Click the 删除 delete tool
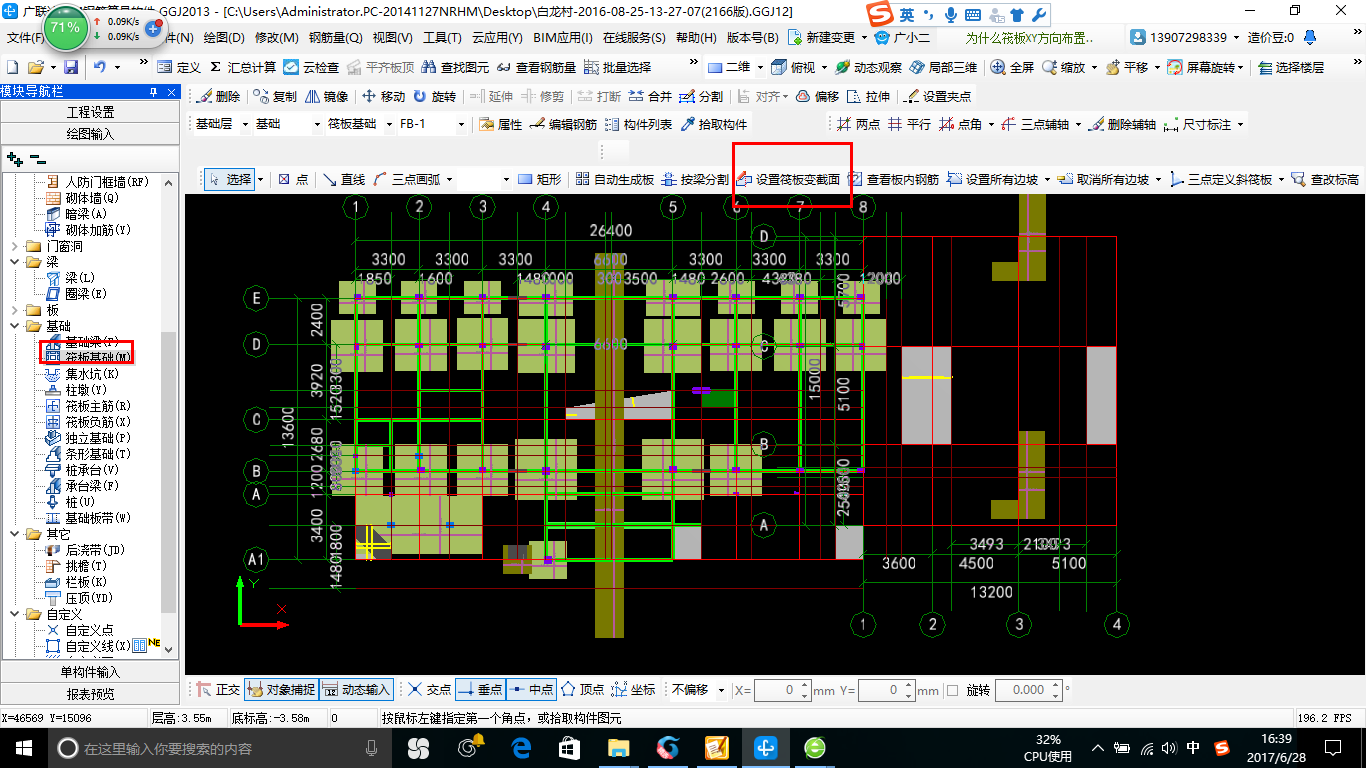The height and width of the screenshot is (768, 1366). pos(218,96)
